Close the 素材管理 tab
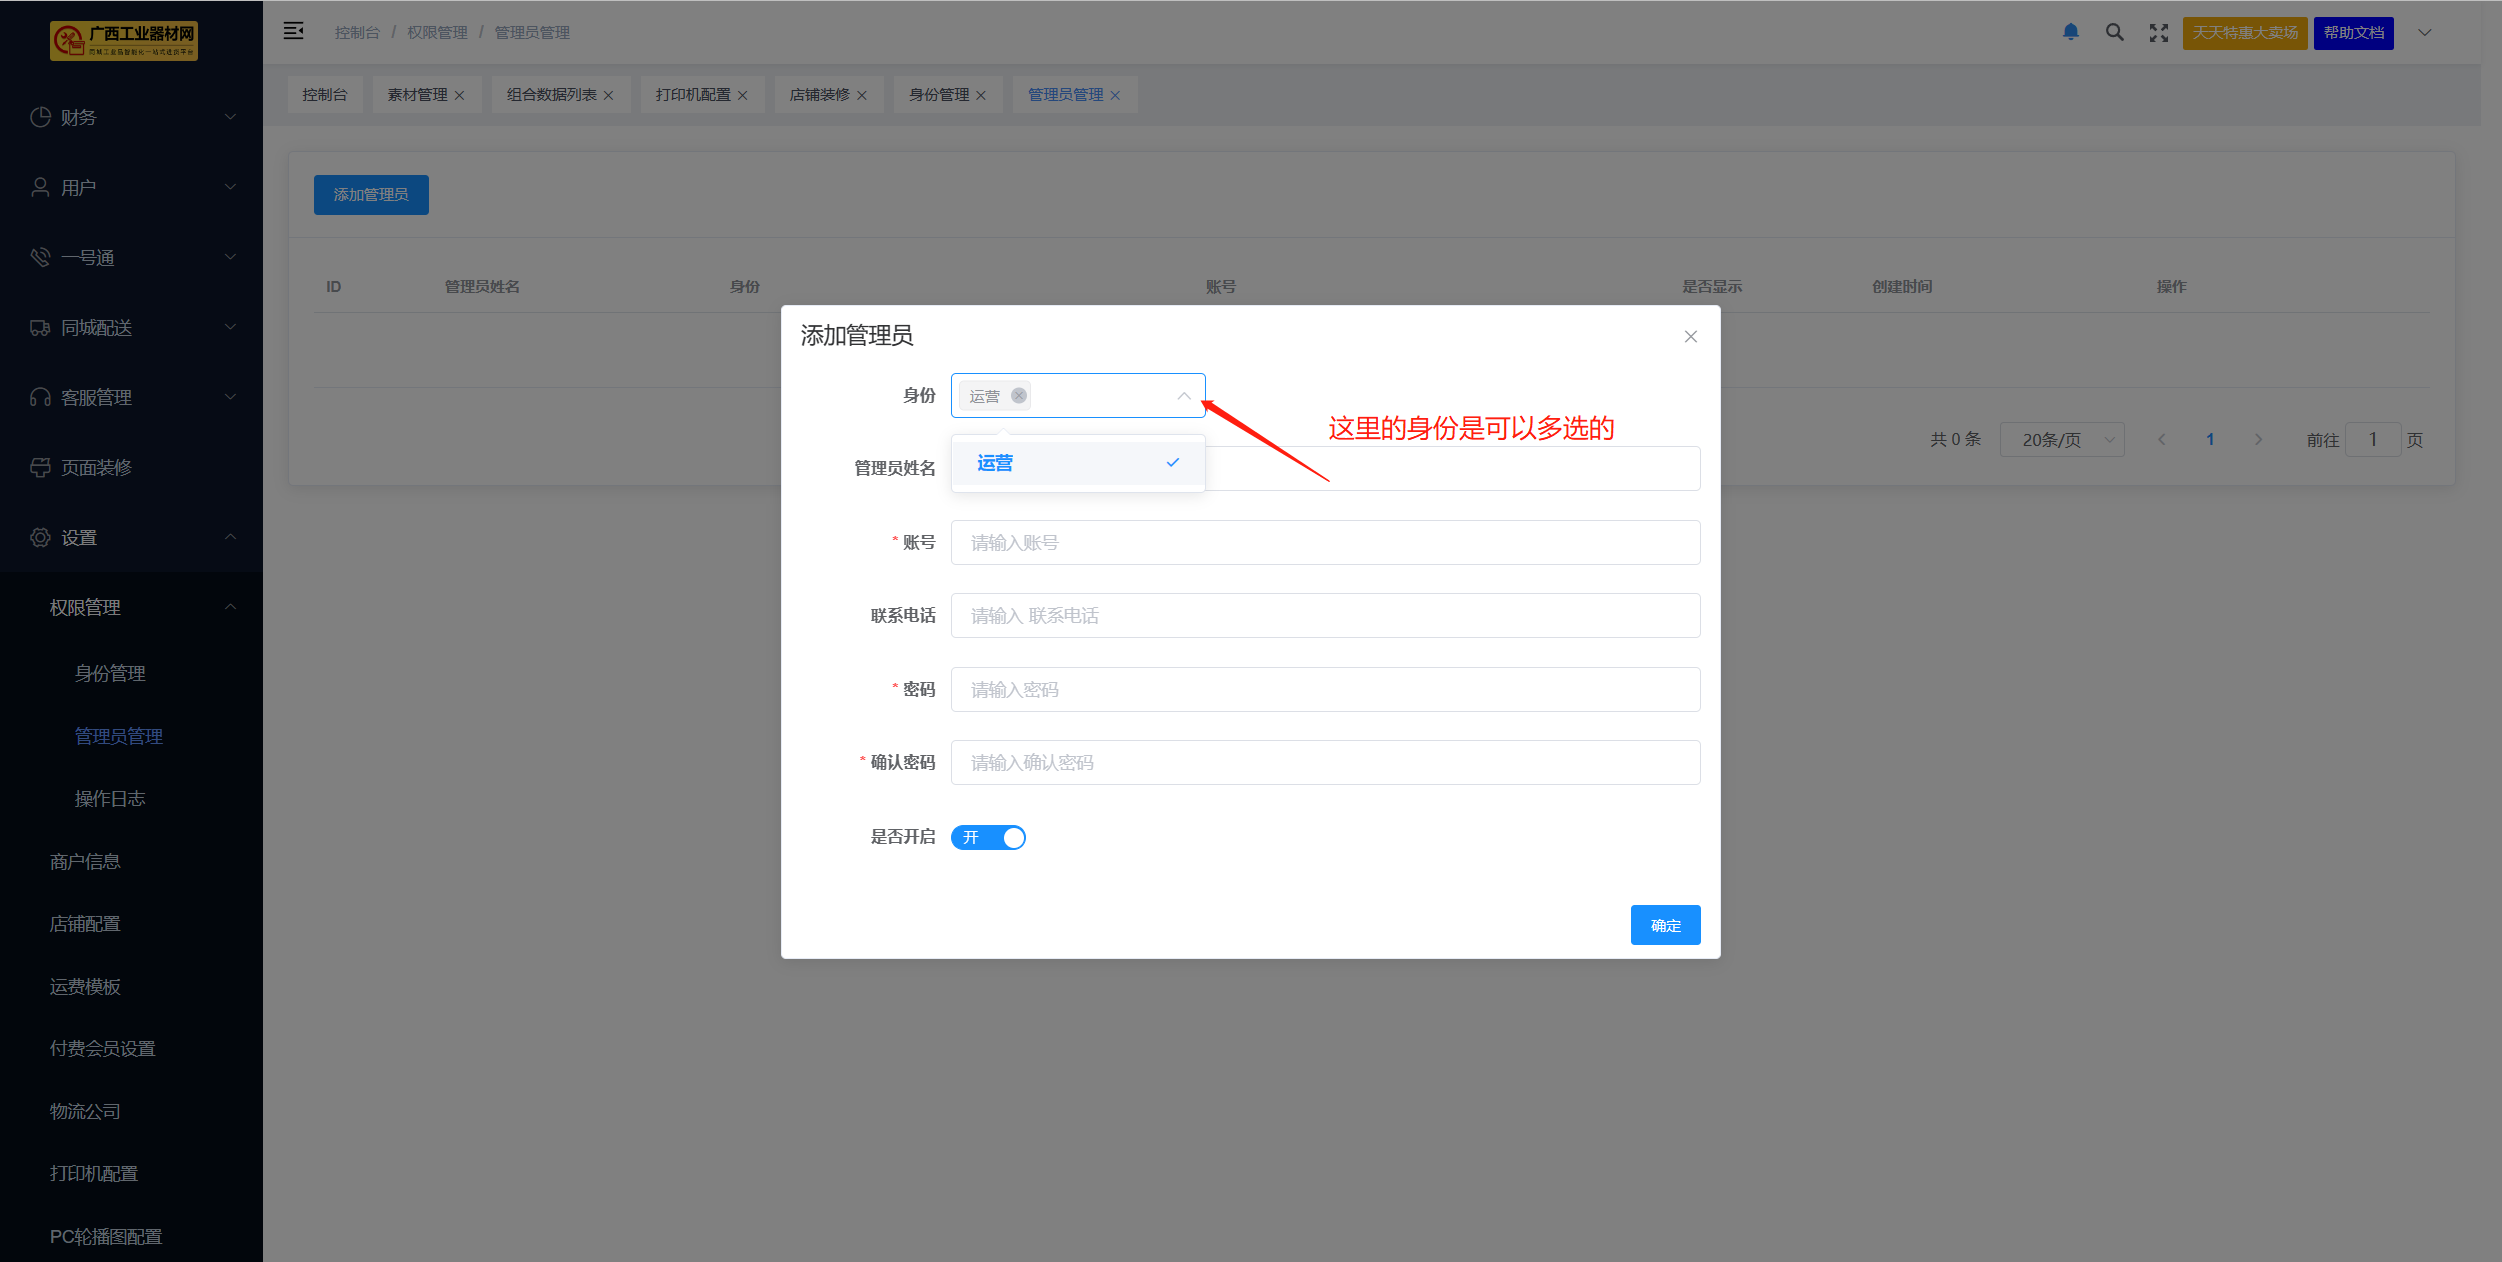 click(459, 95)
